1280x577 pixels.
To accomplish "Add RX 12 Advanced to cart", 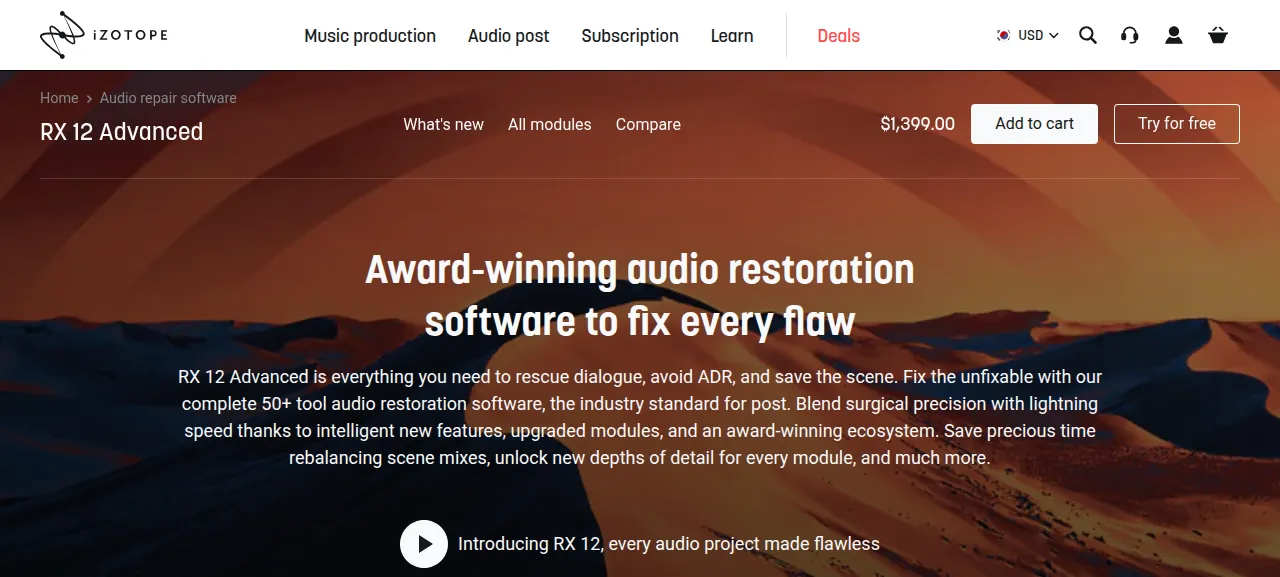I will pos(1034,124).
